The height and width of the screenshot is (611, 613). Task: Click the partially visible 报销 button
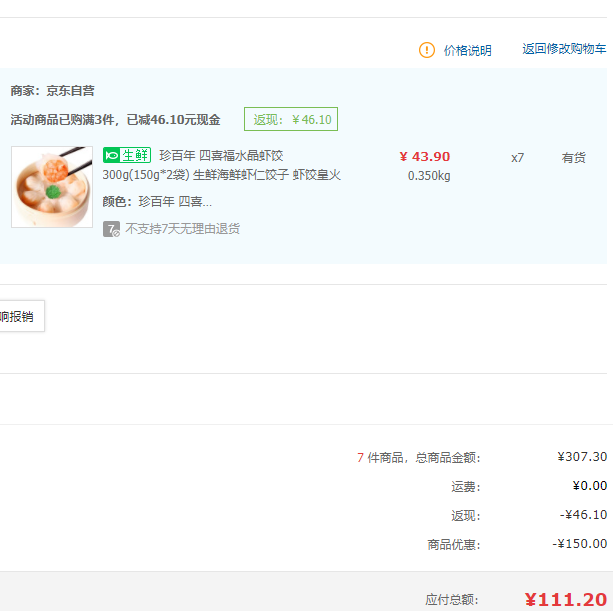coord(20,316)
